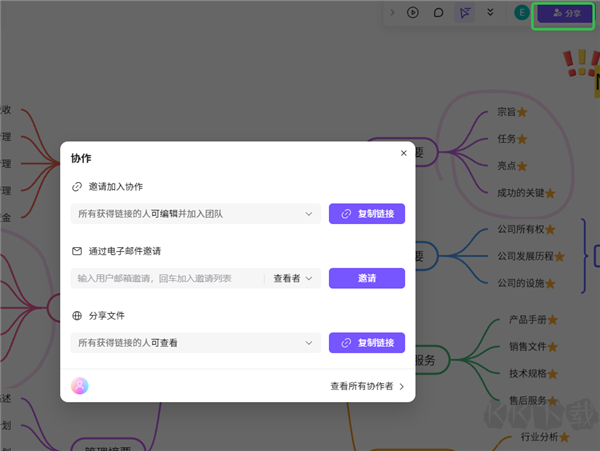Click the small arrow at toolbar's left edge
Screen dimensions: 600x451
click(x=392, y=13)
